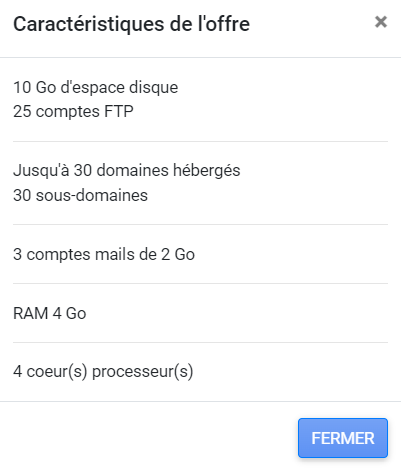Click the word FTP
Viewport: 401px width, 472px height.
tap(119, 111)
